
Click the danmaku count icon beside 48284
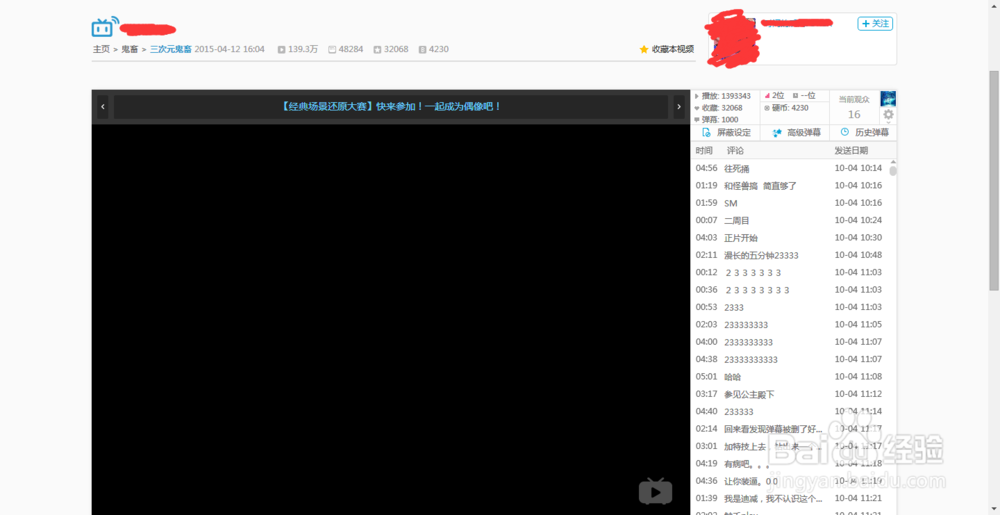point(332,49)
